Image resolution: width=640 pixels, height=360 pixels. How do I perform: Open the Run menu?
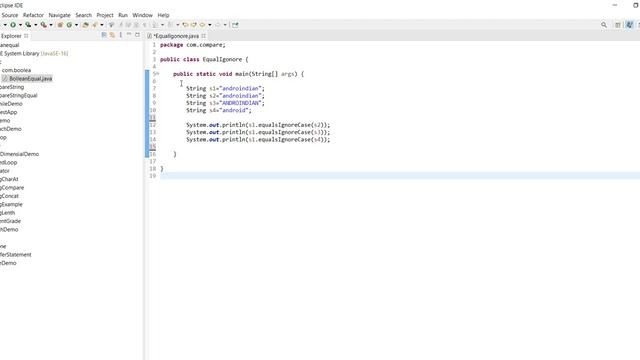(123, 15)
